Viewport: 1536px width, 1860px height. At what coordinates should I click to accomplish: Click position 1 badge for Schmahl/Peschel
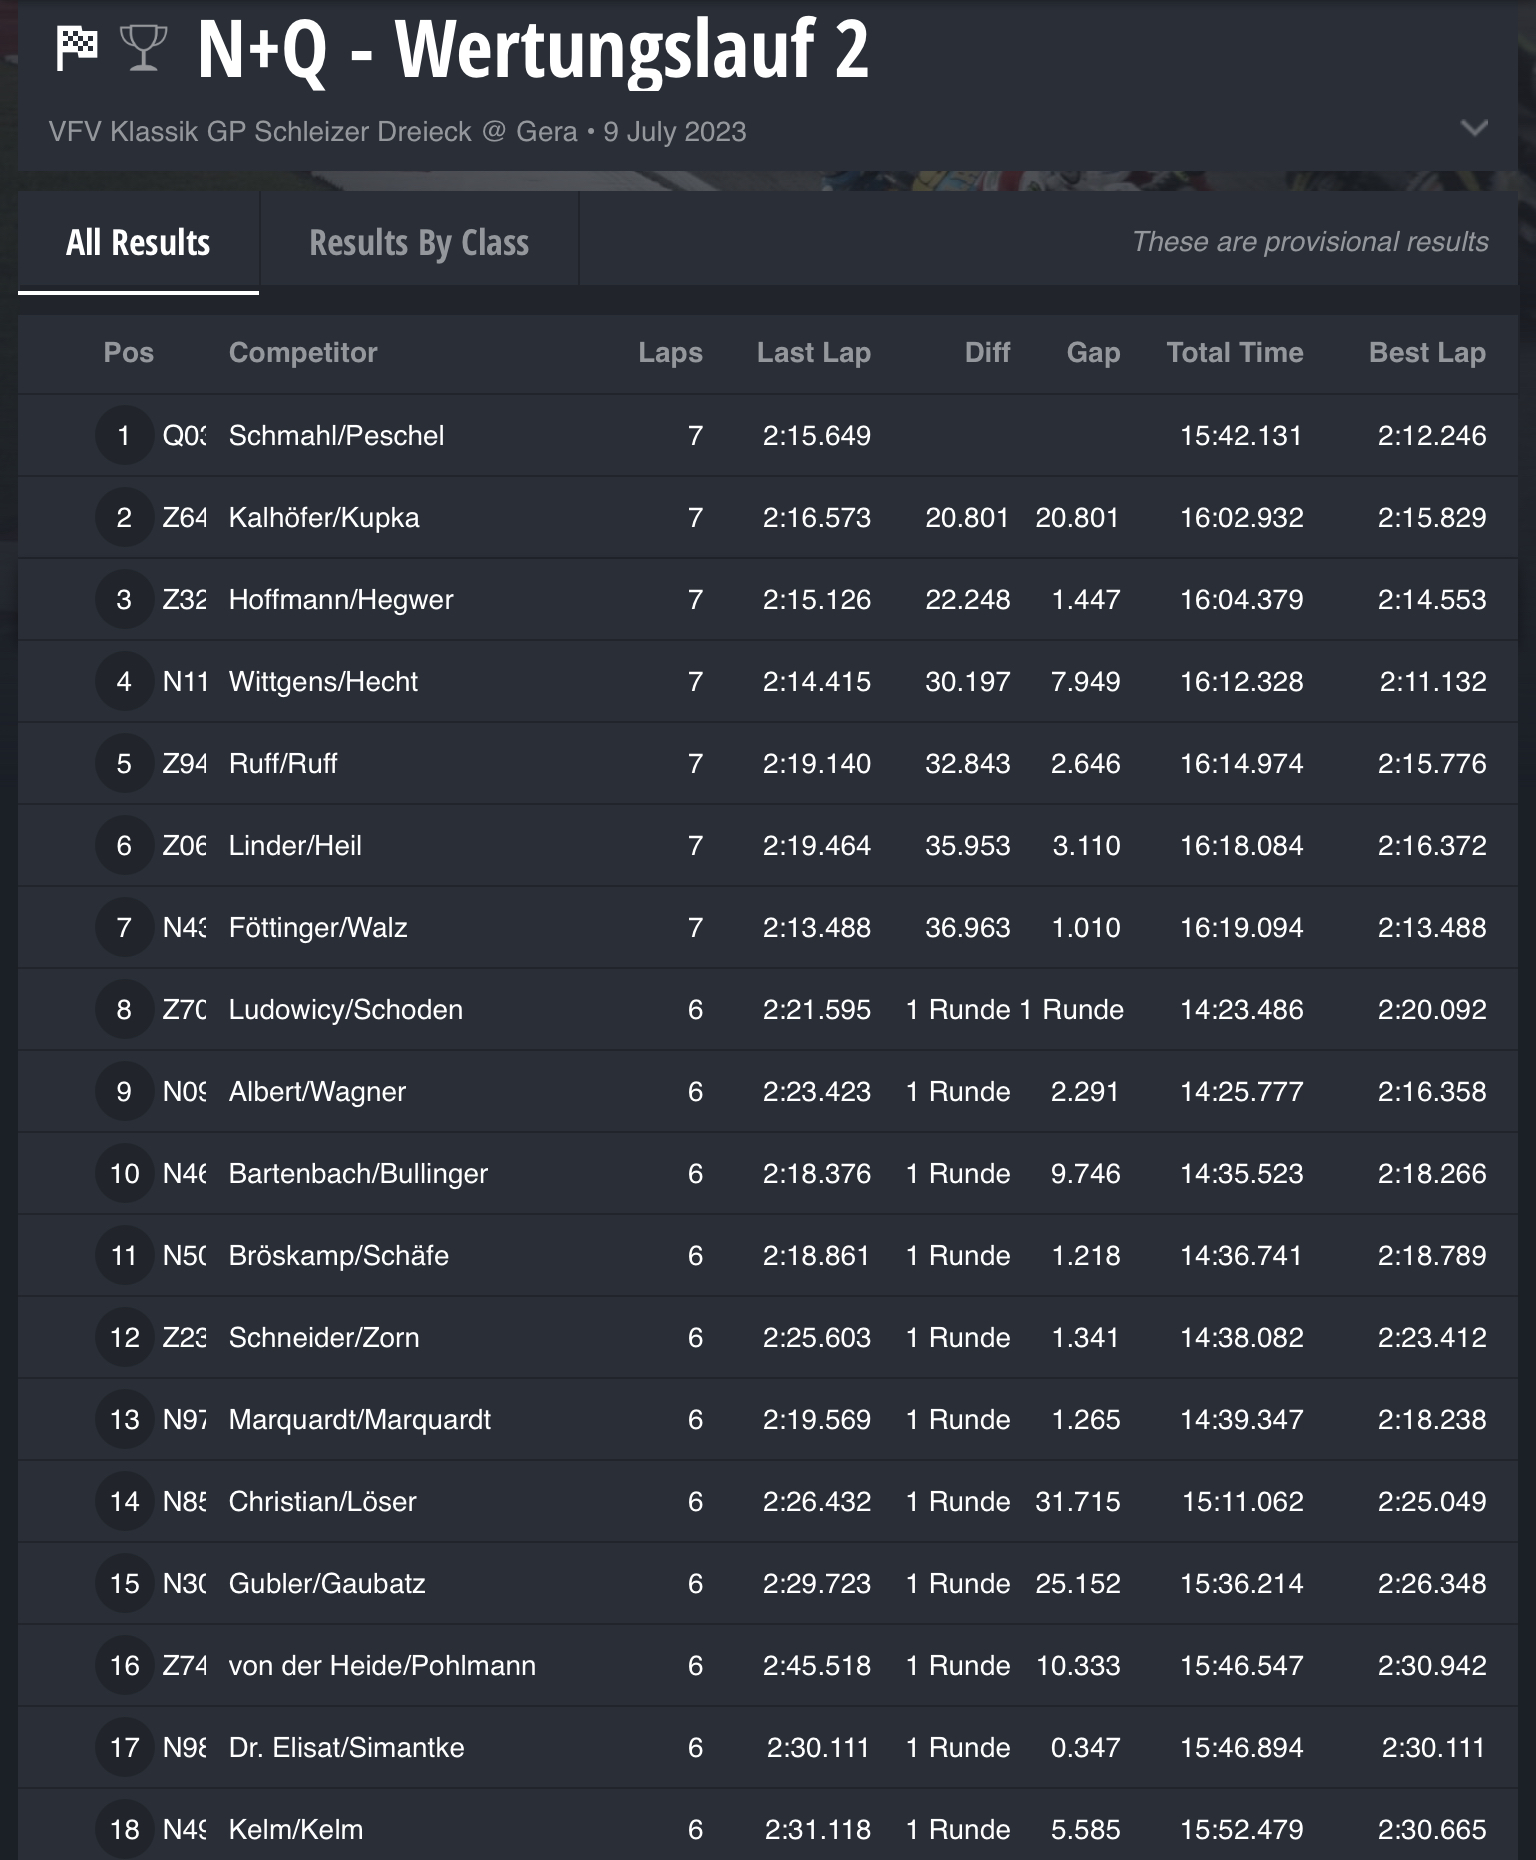[124, 436]
